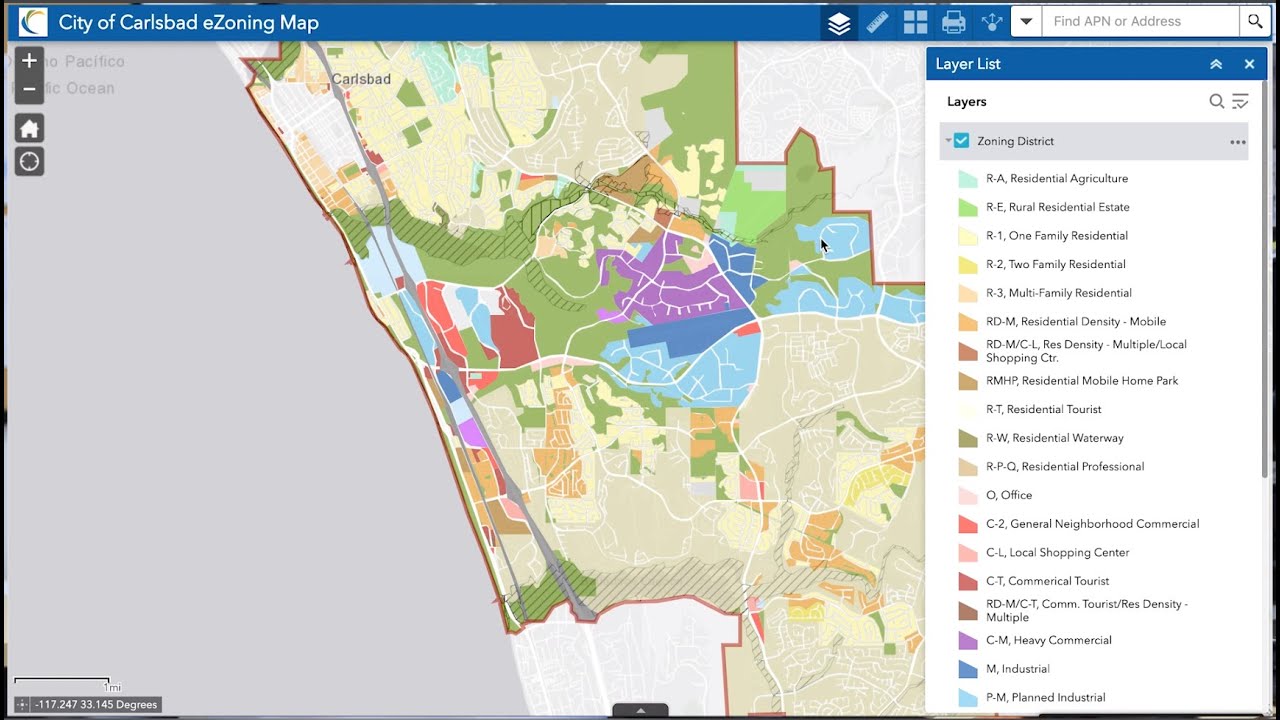The width and height of the screenshot is (1280, 720).
Task: Open the layers filter options icon
Action: (x=1240, y=101)
